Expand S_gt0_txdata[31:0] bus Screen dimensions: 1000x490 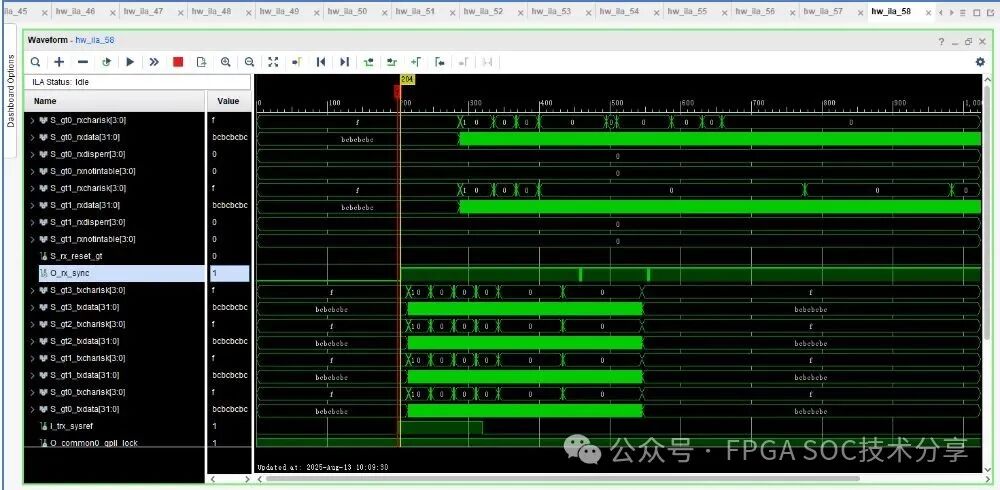[33, 409]
